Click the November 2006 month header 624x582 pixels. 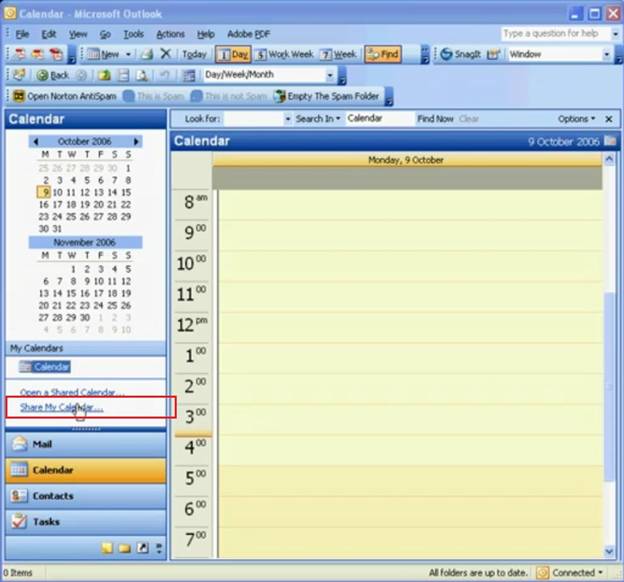point(85,242)
